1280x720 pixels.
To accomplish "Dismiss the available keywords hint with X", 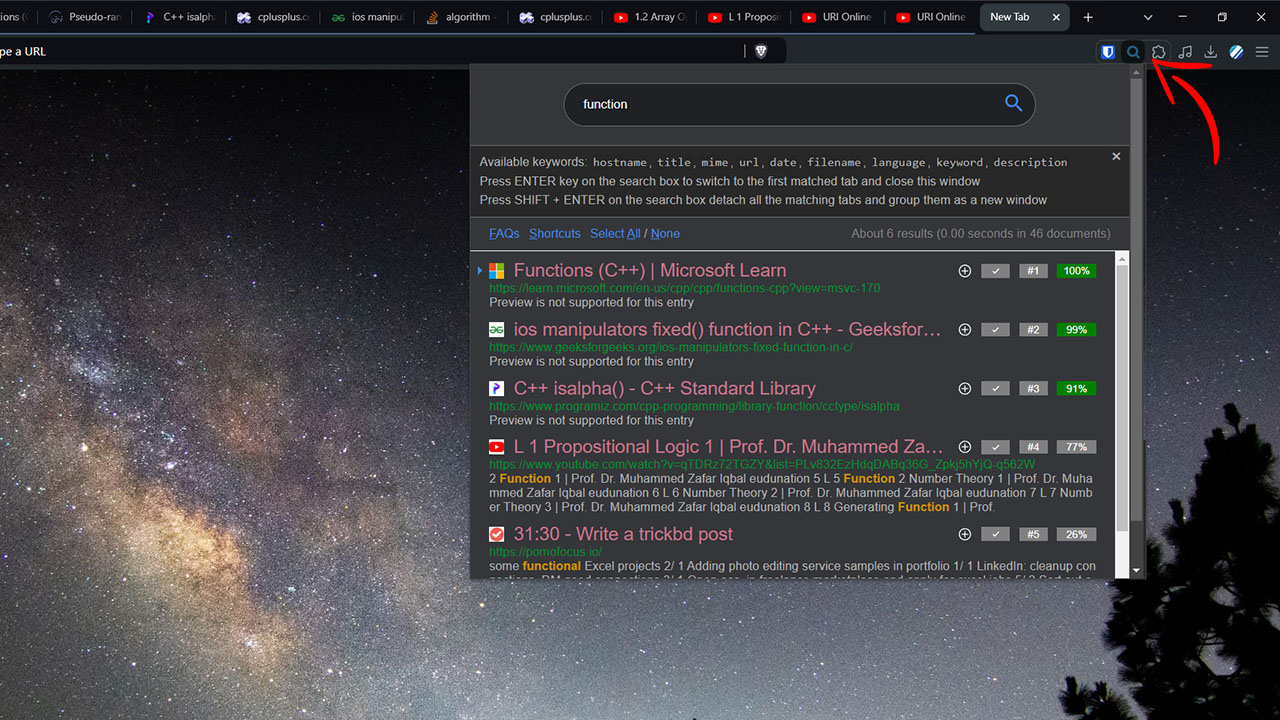I will [x=1116, y=156].
